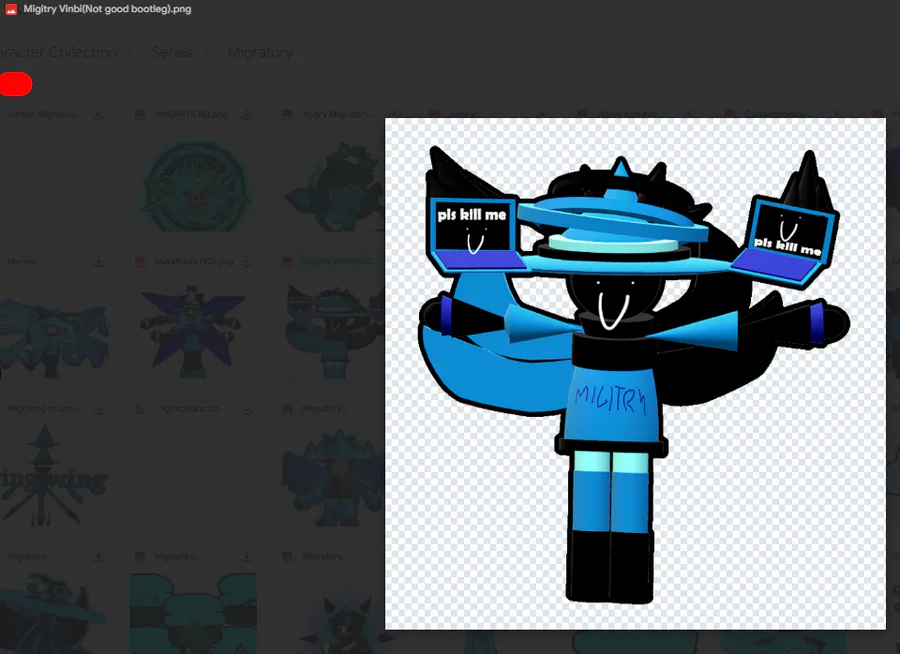Select the 'migratorians.txt' file name
This screenshot has width=900, height=654.
click(186, 409)
